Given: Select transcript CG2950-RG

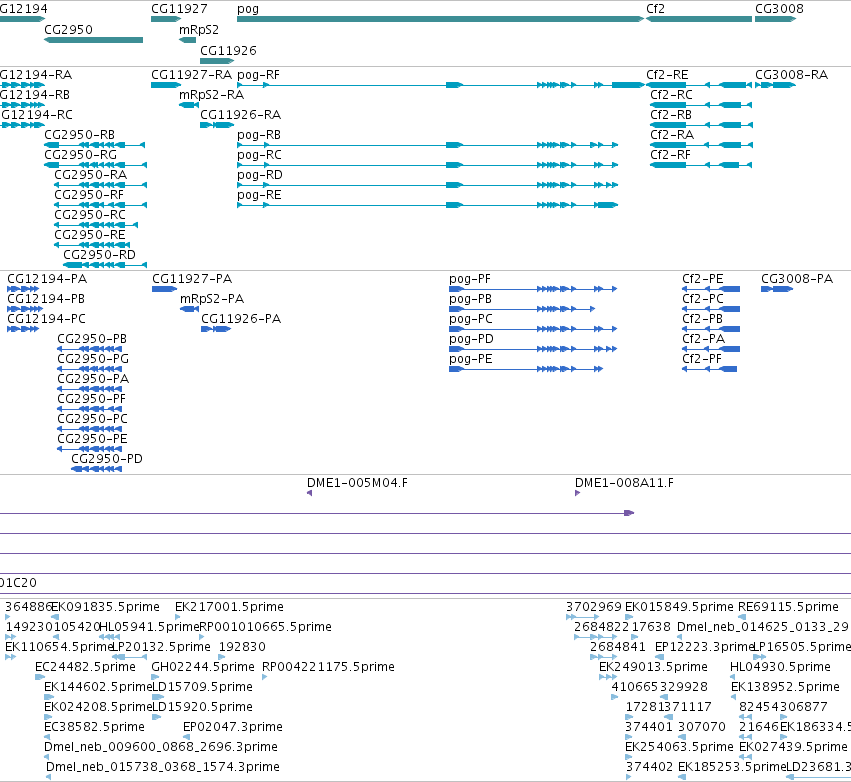Looking at the screenshot, I should 96,165.
